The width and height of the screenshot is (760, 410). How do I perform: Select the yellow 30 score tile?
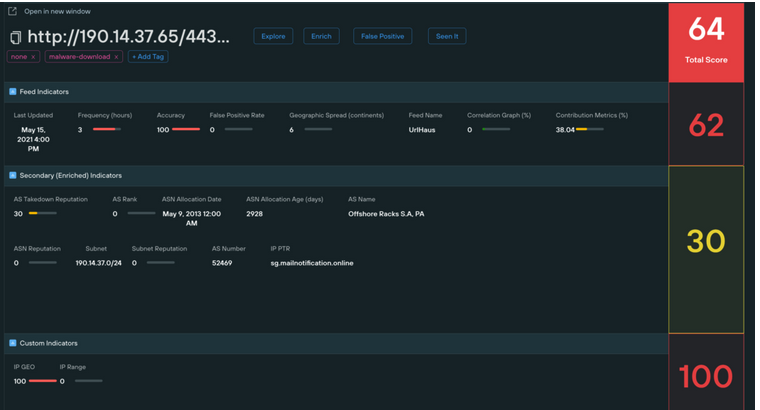pos(706,241)
